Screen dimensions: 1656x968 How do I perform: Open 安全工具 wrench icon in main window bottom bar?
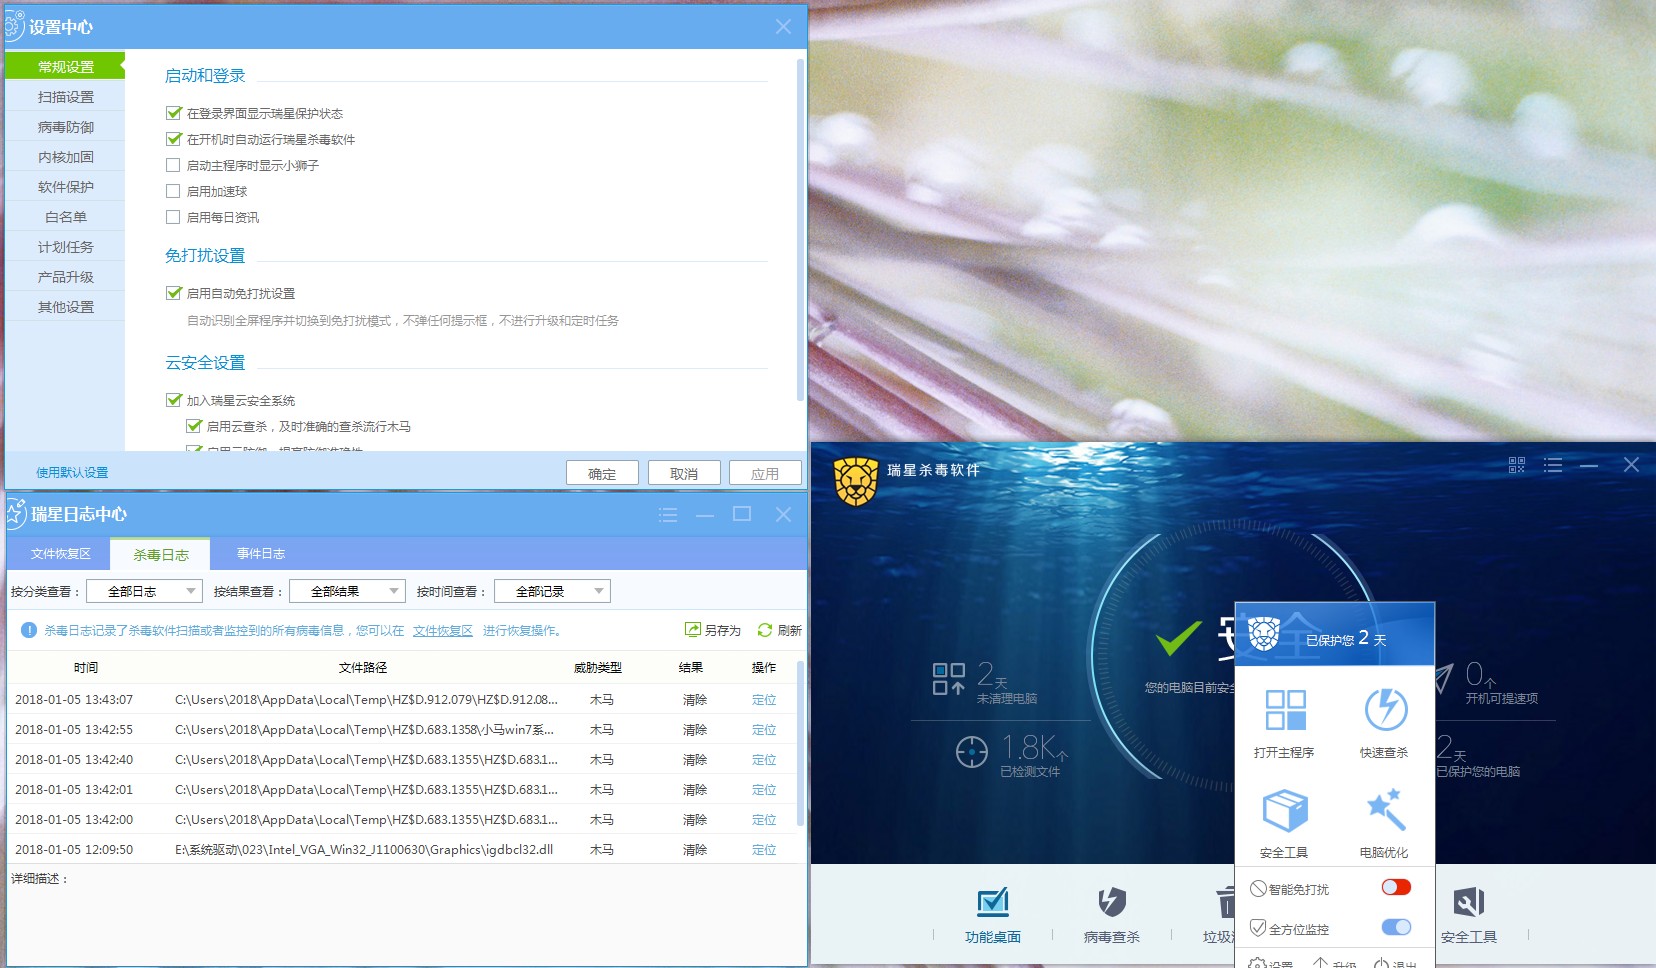[x=1469, y=902]
